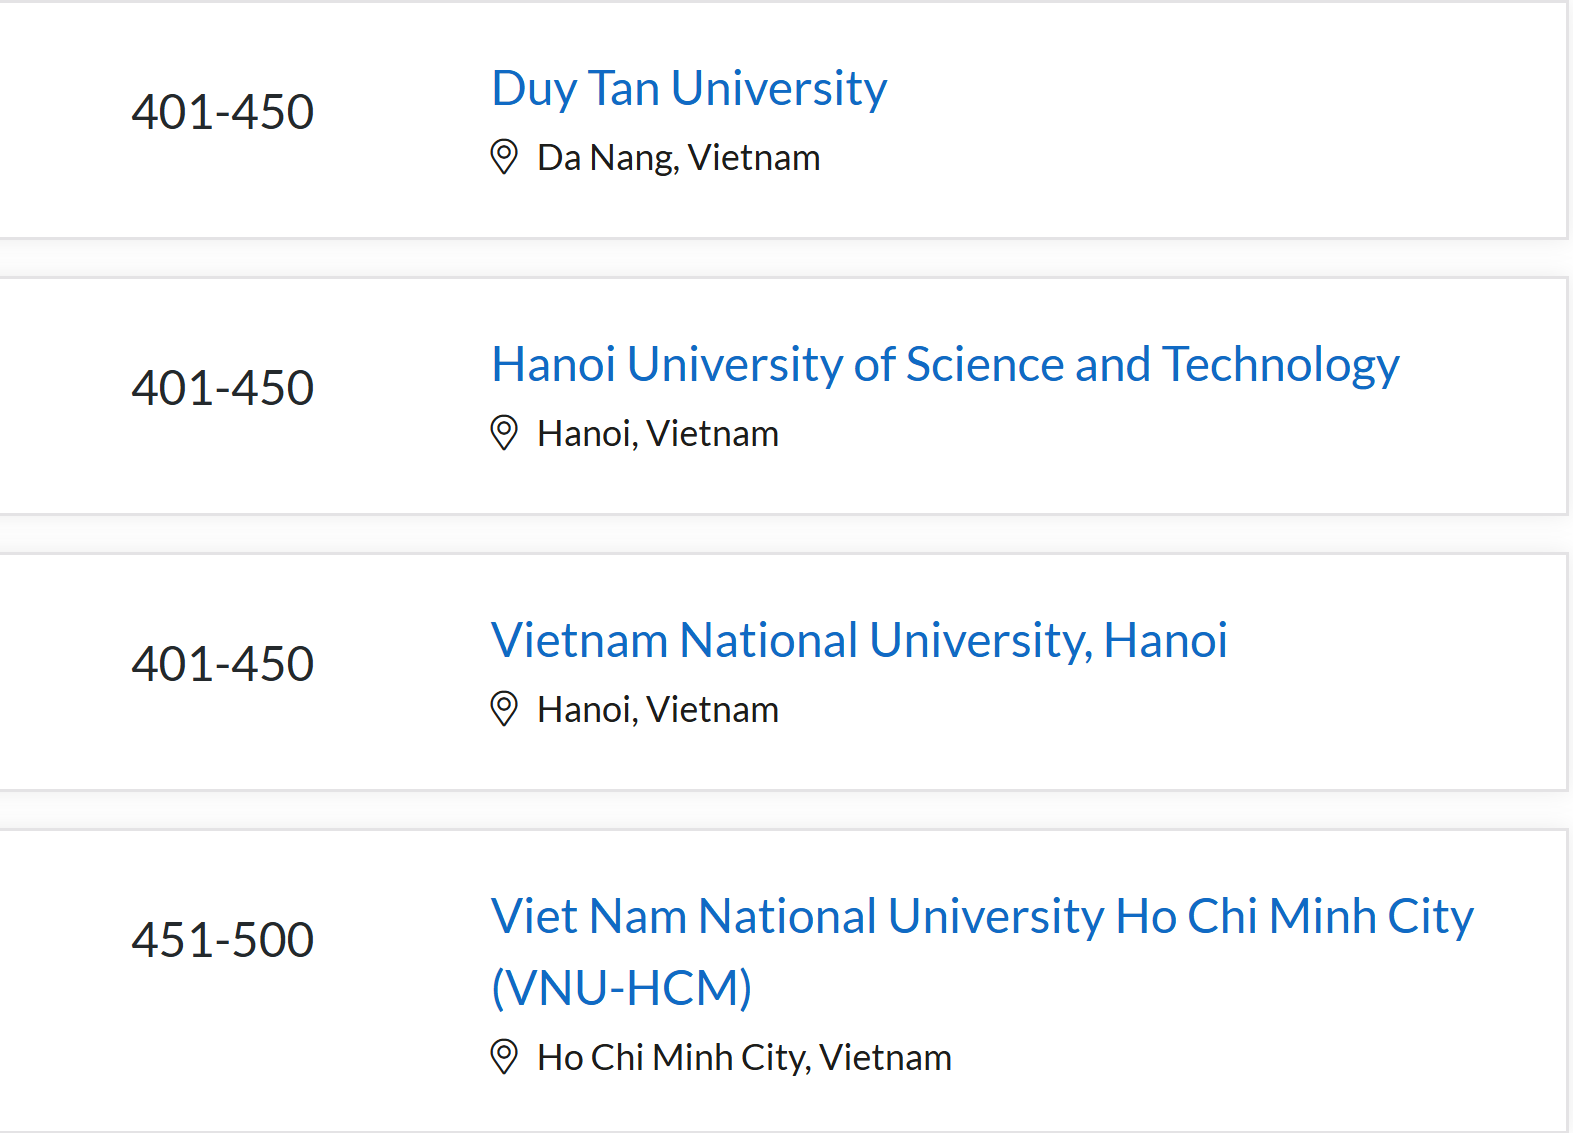The width and height of the screenshot is (1573, 1133).
Task: Click the 401-450 rank beside Hanoi University of Science
Action: click(x=222, y=388)
